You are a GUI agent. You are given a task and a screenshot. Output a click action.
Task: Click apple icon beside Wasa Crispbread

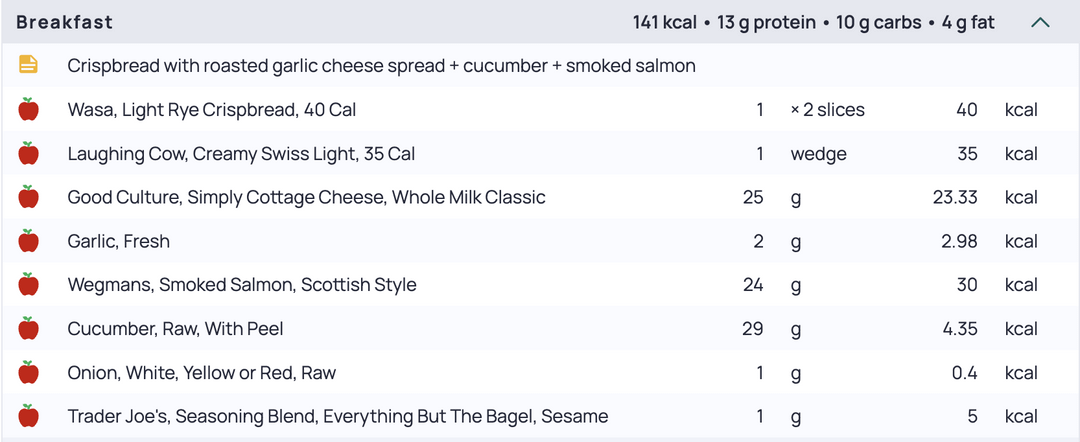pos(28,109)
